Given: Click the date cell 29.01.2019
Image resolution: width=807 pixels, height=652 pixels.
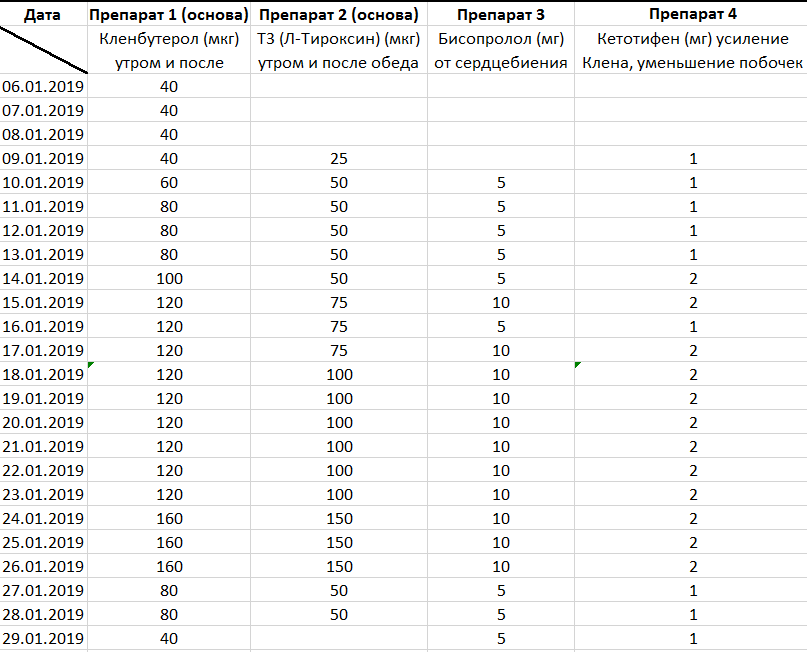Looking at the screenshot, I should 43,639.
